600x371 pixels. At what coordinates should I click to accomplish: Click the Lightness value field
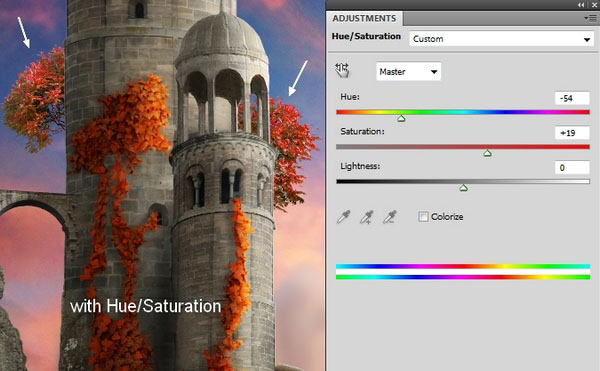(572, 168)
